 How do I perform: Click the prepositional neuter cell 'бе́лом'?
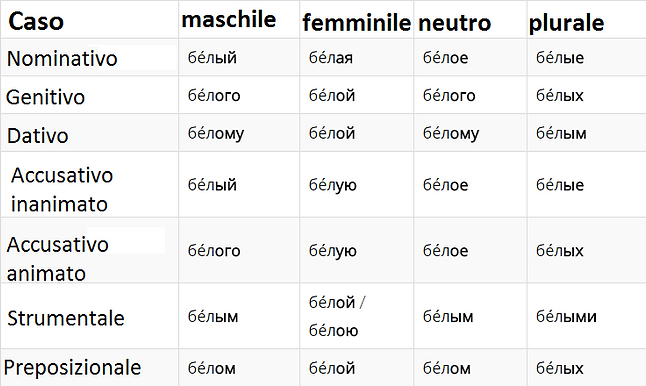coord(447,368)
